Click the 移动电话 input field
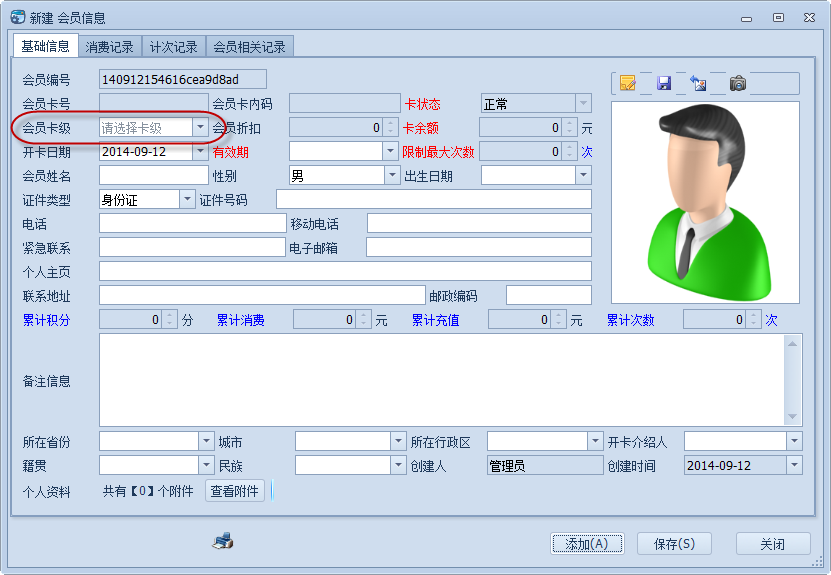This screenshot has height=575, width=831. tap(479, 224)
